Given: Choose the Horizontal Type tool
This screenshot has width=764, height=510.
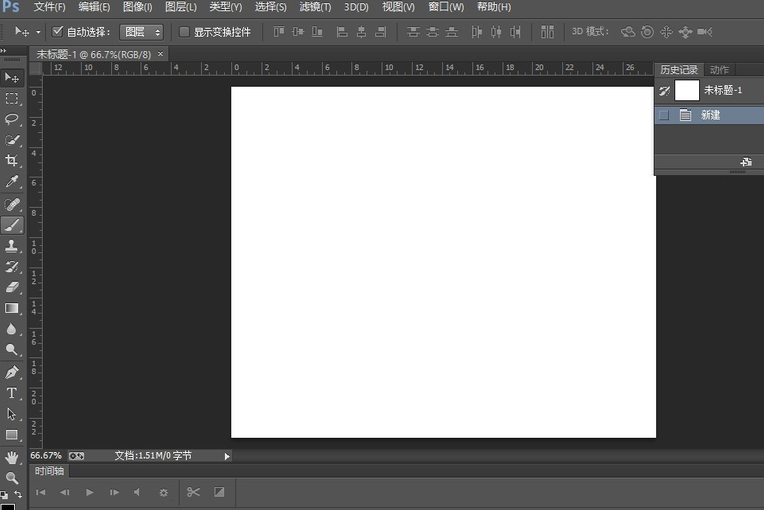Looking at the screenshot, I should pyautogui.click(x=12, y=393).
